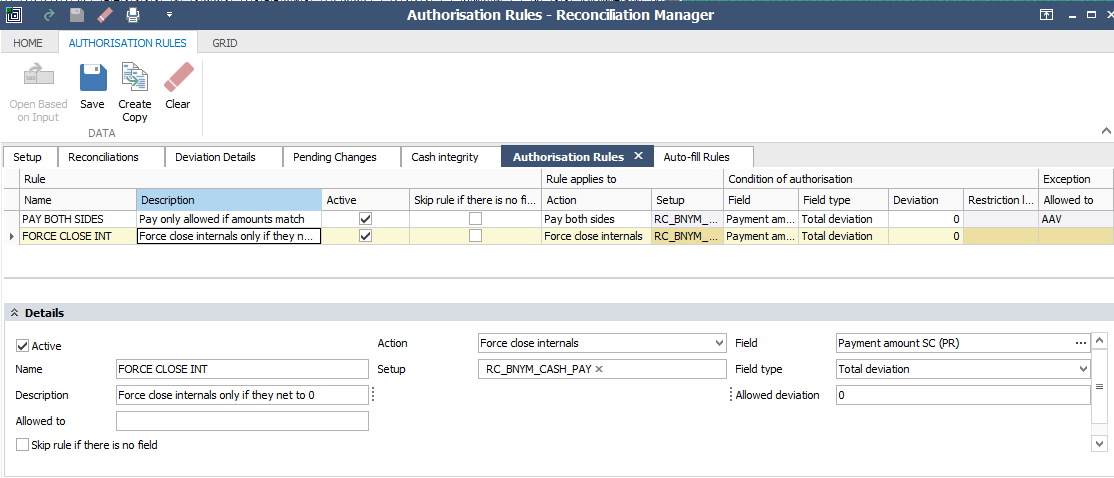Click the Description input field in Details
The width and height of the screenshot is (1114, 478).
(x=242, y=395)
